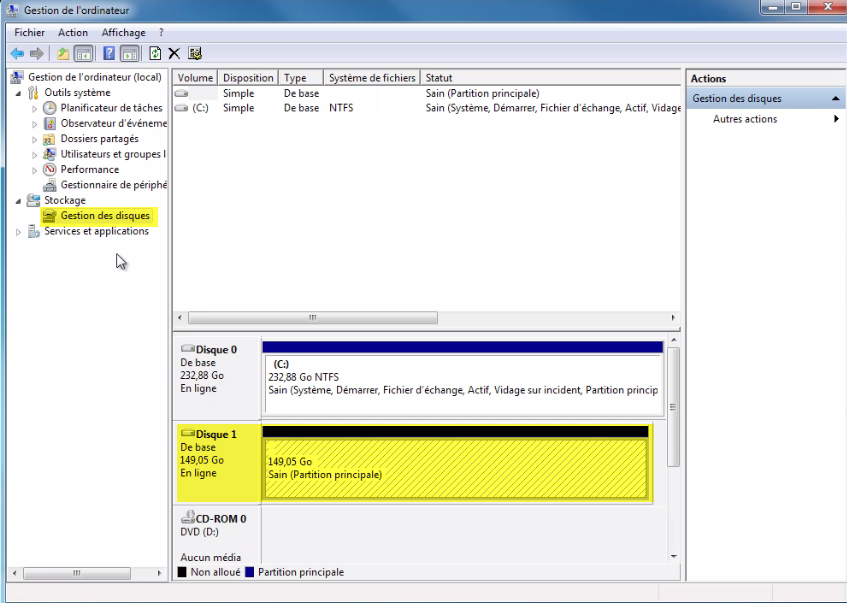This screenshot has width=847, height=603.
Task: Click the drive icon of unnamed volume row
Action: point(182,93)
